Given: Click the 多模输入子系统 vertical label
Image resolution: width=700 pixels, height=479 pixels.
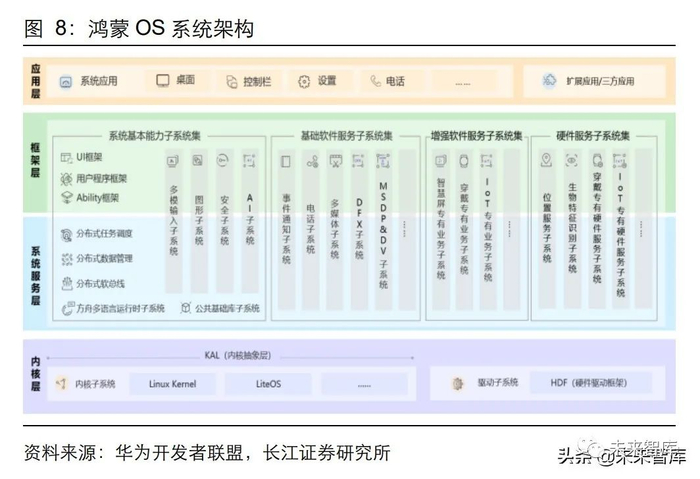Looking at the screenshot, I should (173, 221).
